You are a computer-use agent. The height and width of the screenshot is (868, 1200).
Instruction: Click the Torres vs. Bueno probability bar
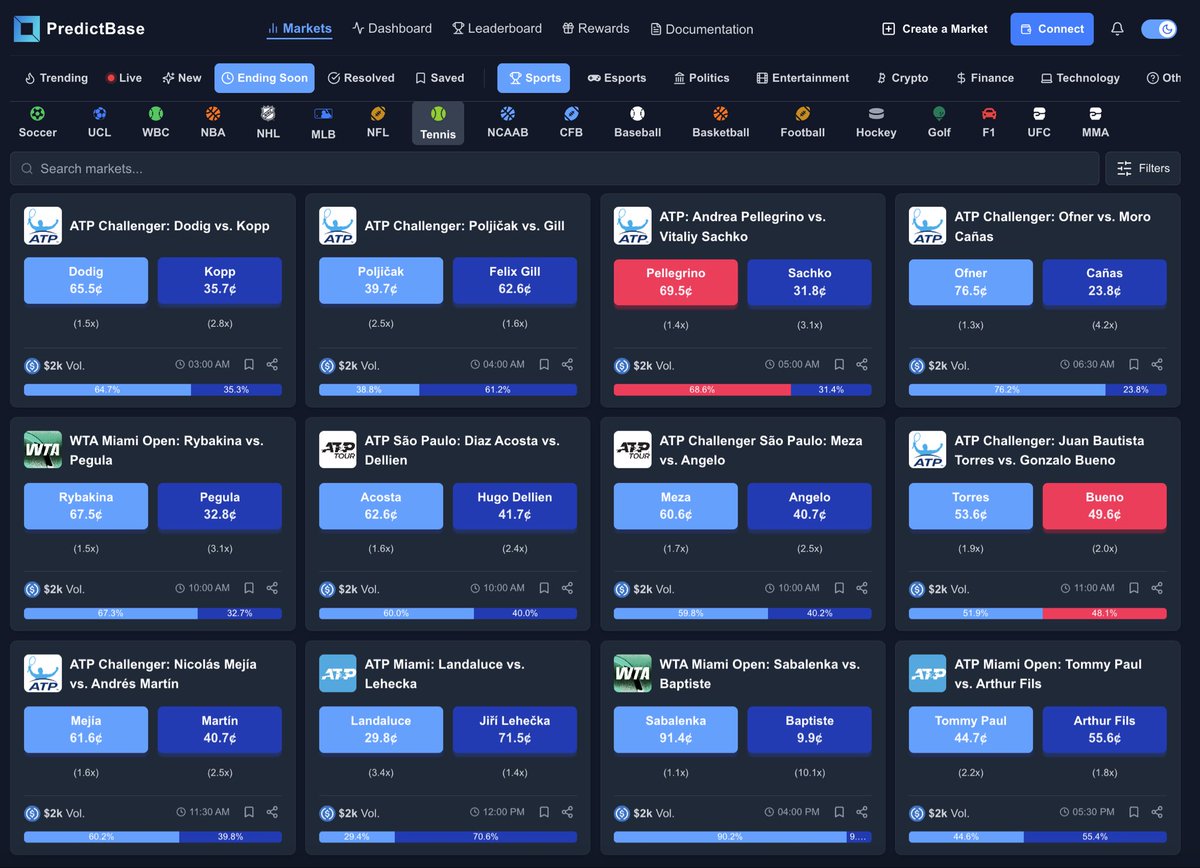click(x=1038, y=613)
